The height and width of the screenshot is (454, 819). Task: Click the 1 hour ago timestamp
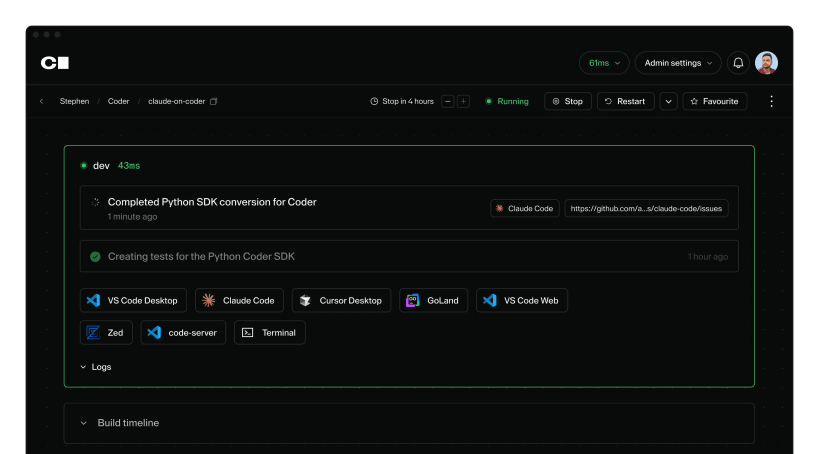pyautogui.click(x=708, y=257)
